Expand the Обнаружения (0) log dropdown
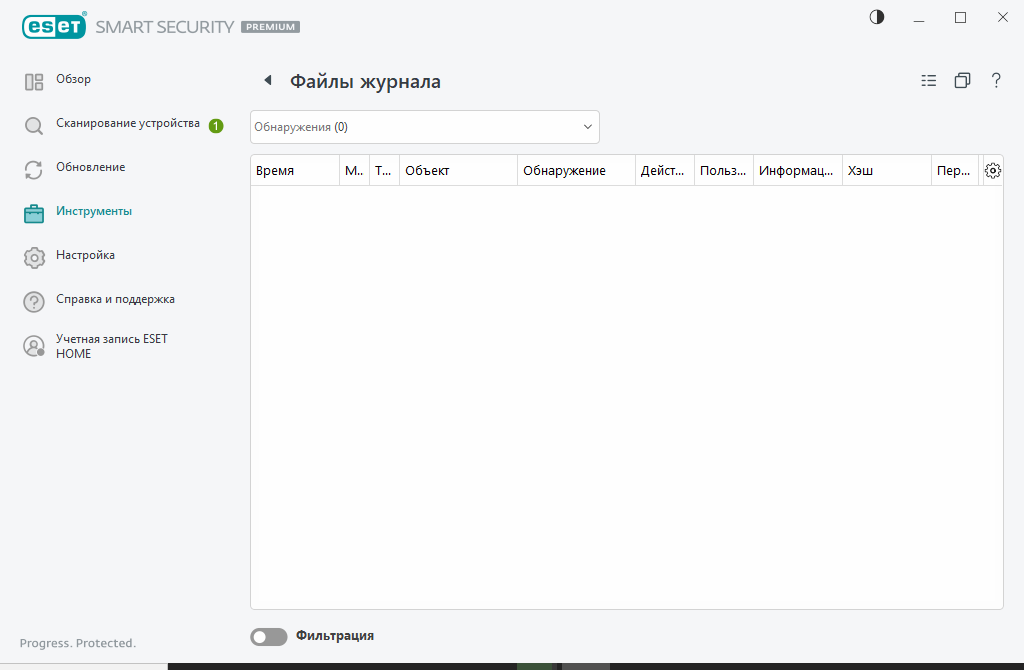This screenshot has width=1024, height=670. (424, 127)
